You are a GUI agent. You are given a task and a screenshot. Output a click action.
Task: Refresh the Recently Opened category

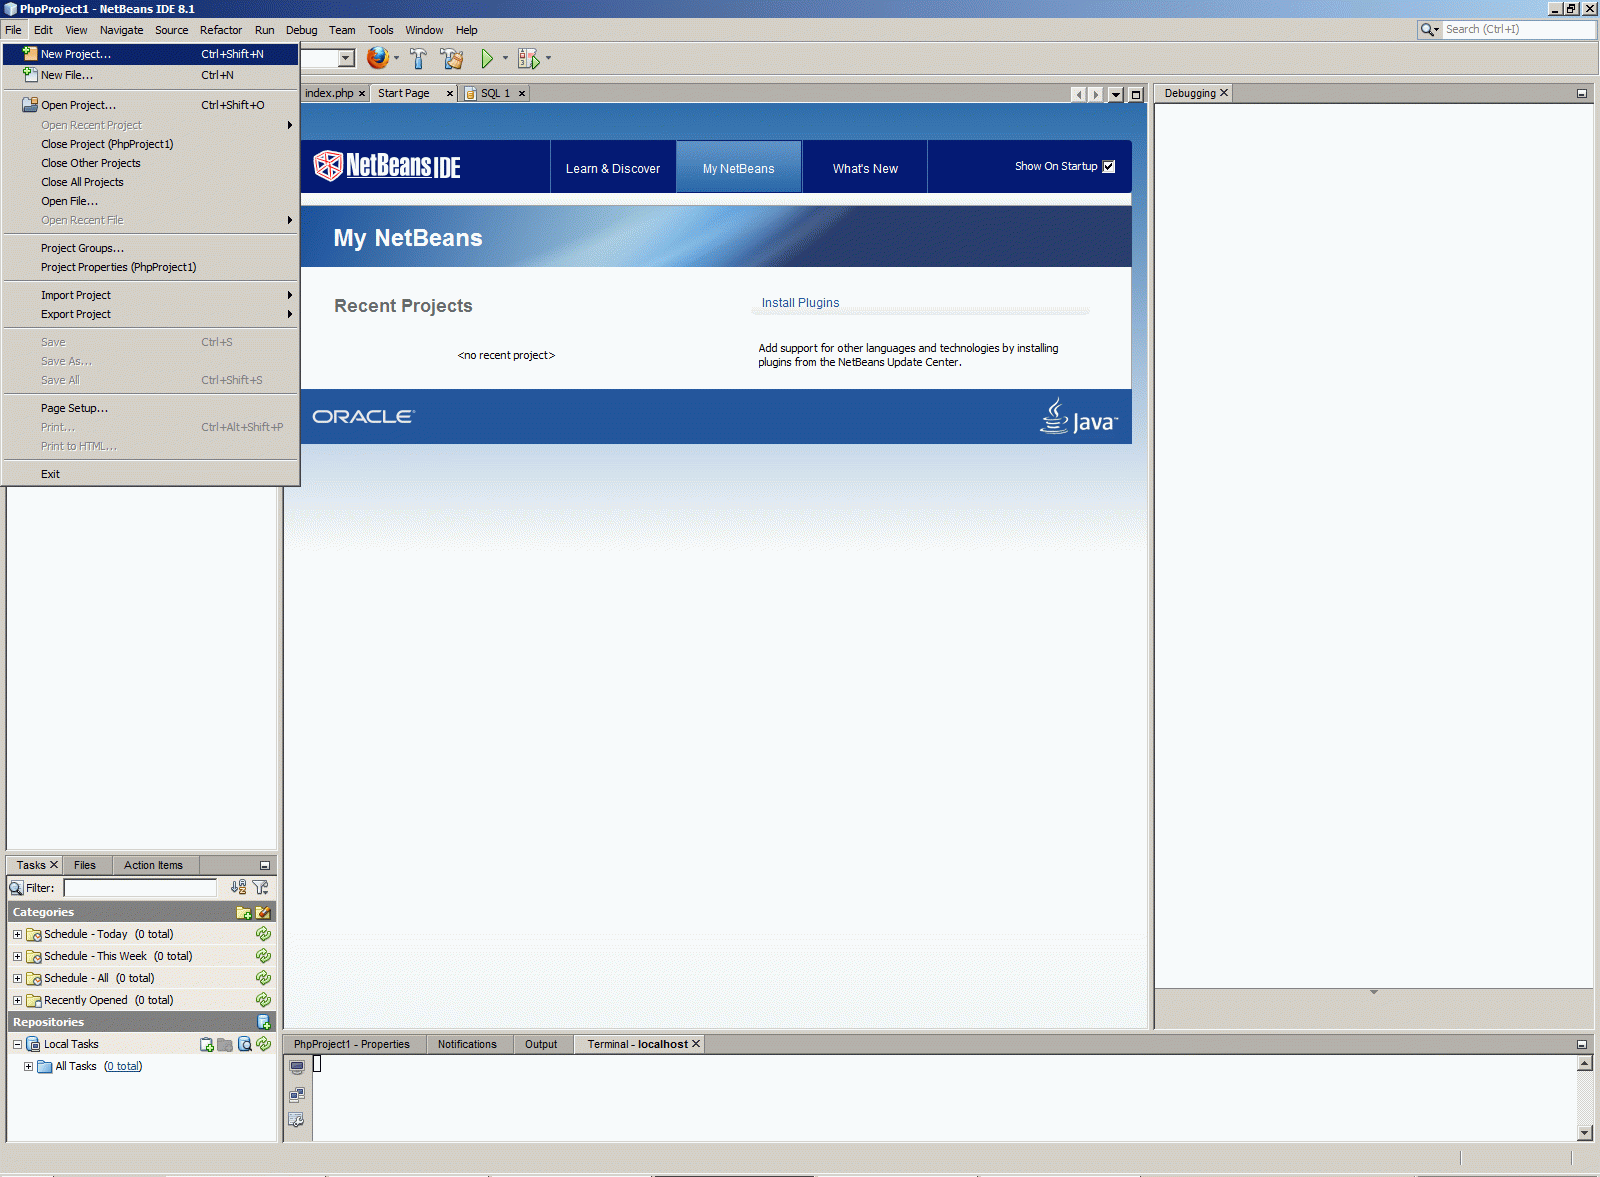click(263, 1000)
